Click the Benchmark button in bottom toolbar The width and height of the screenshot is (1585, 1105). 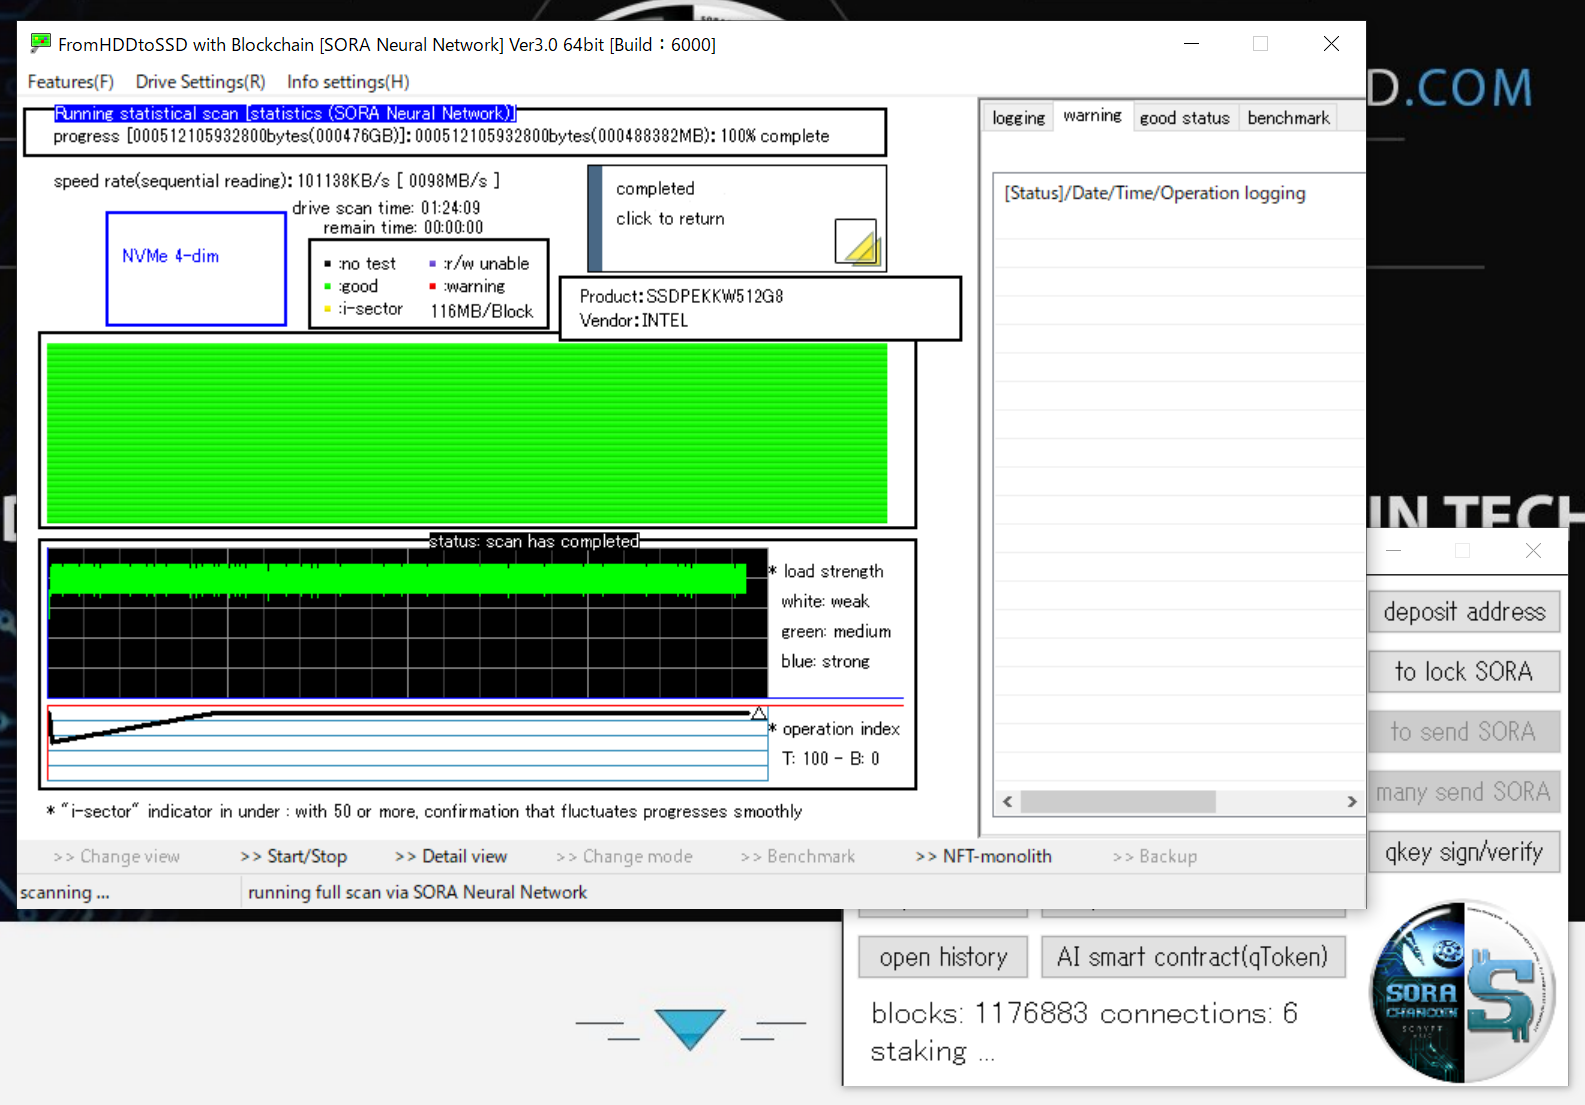798,857
